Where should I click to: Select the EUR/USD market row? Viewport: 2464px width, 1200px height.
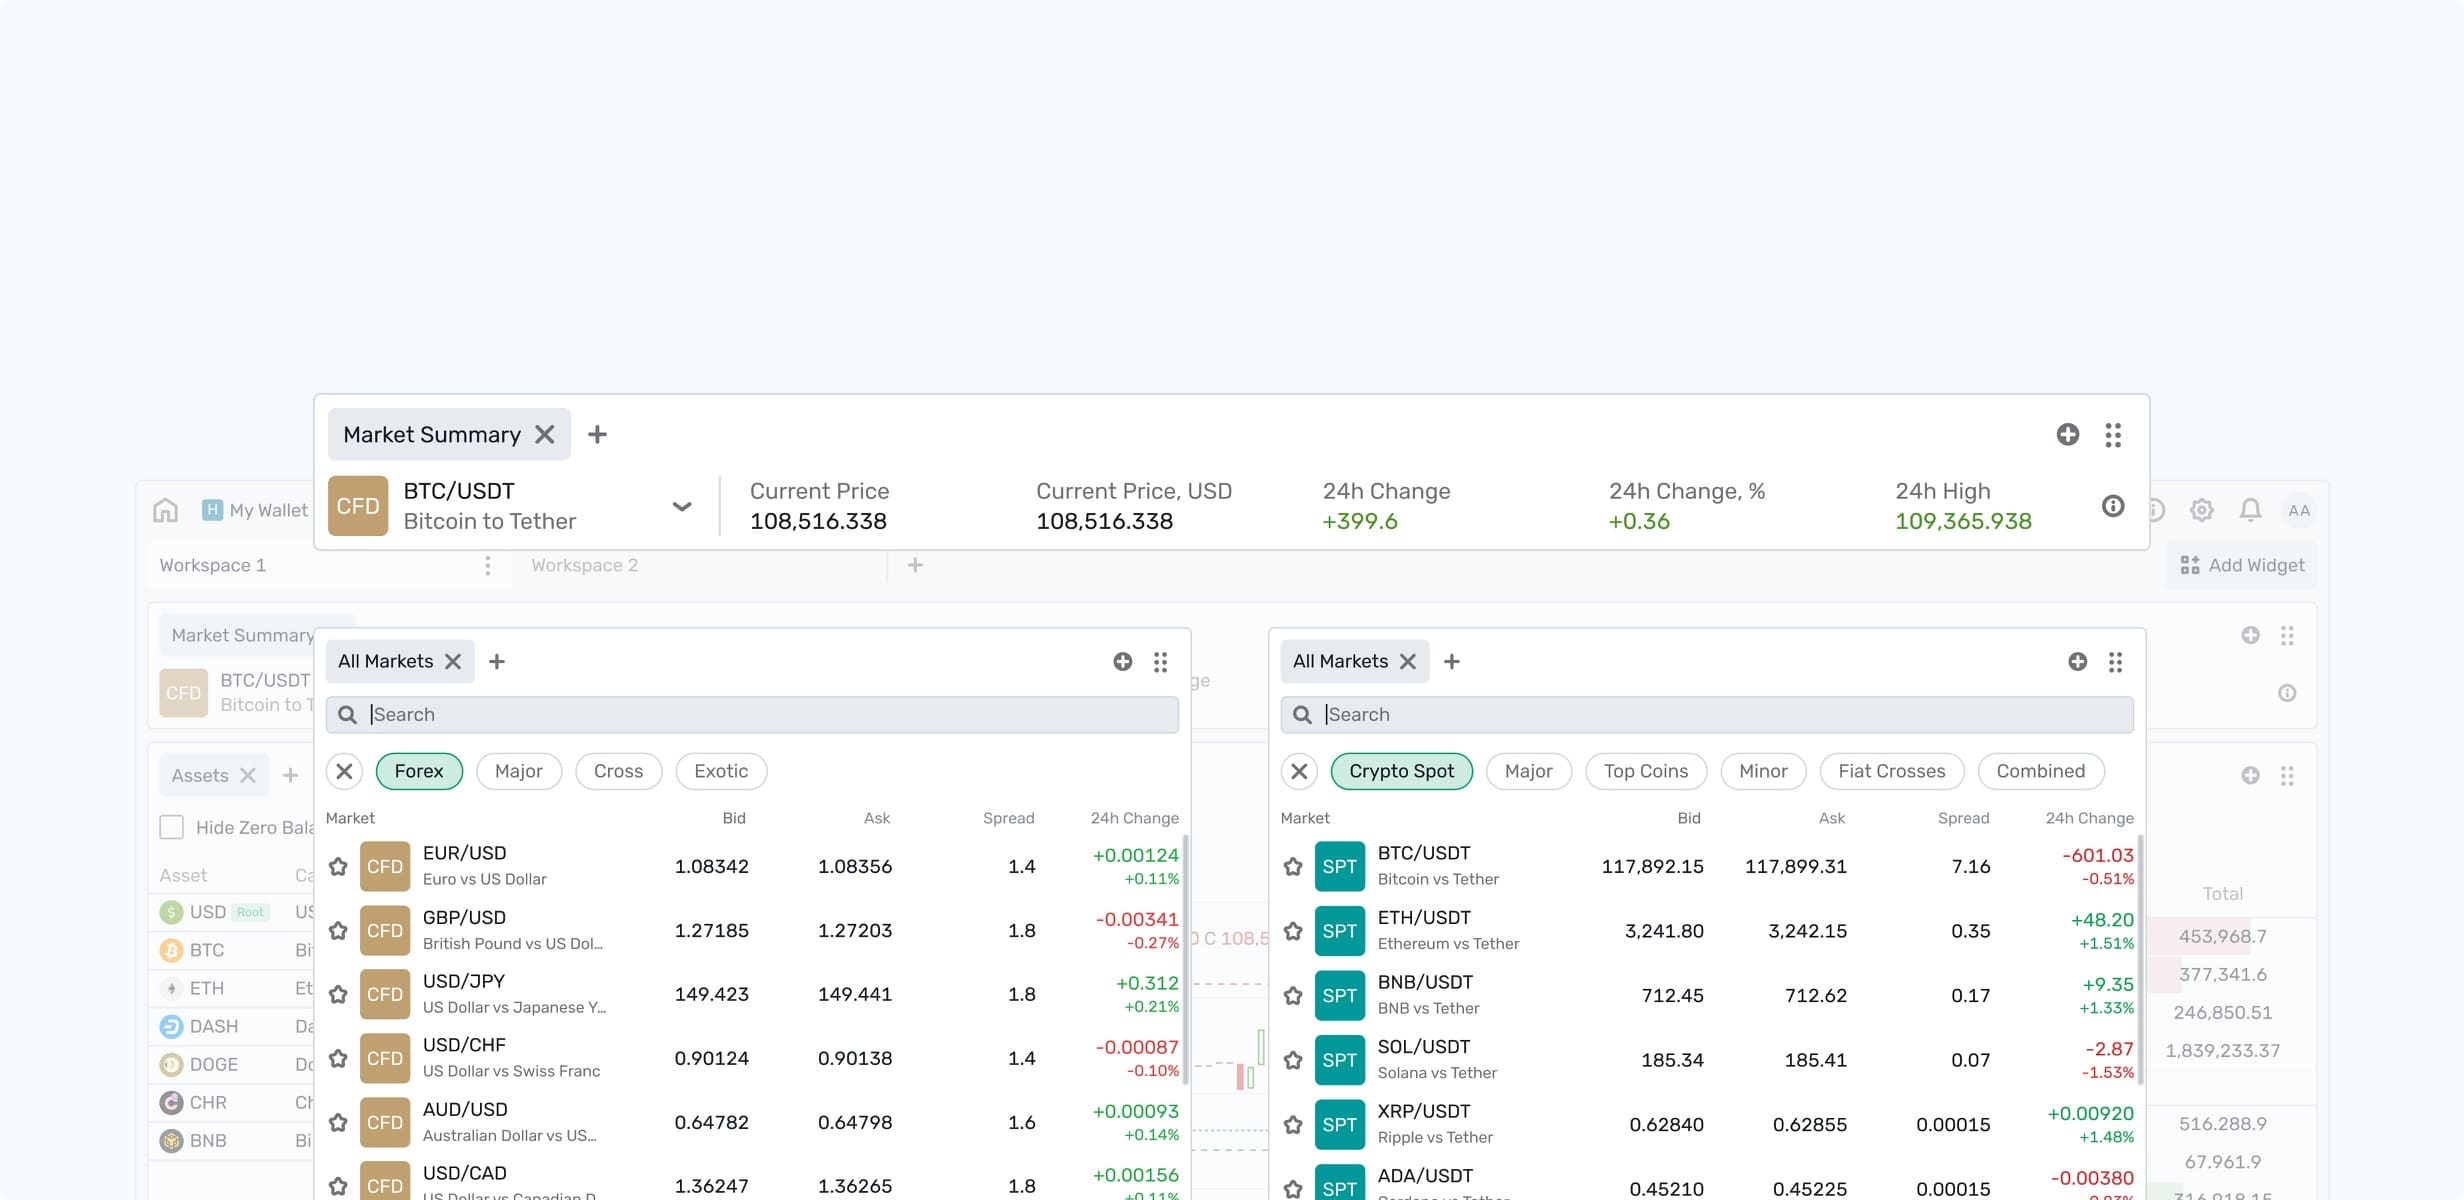(752, 866)
